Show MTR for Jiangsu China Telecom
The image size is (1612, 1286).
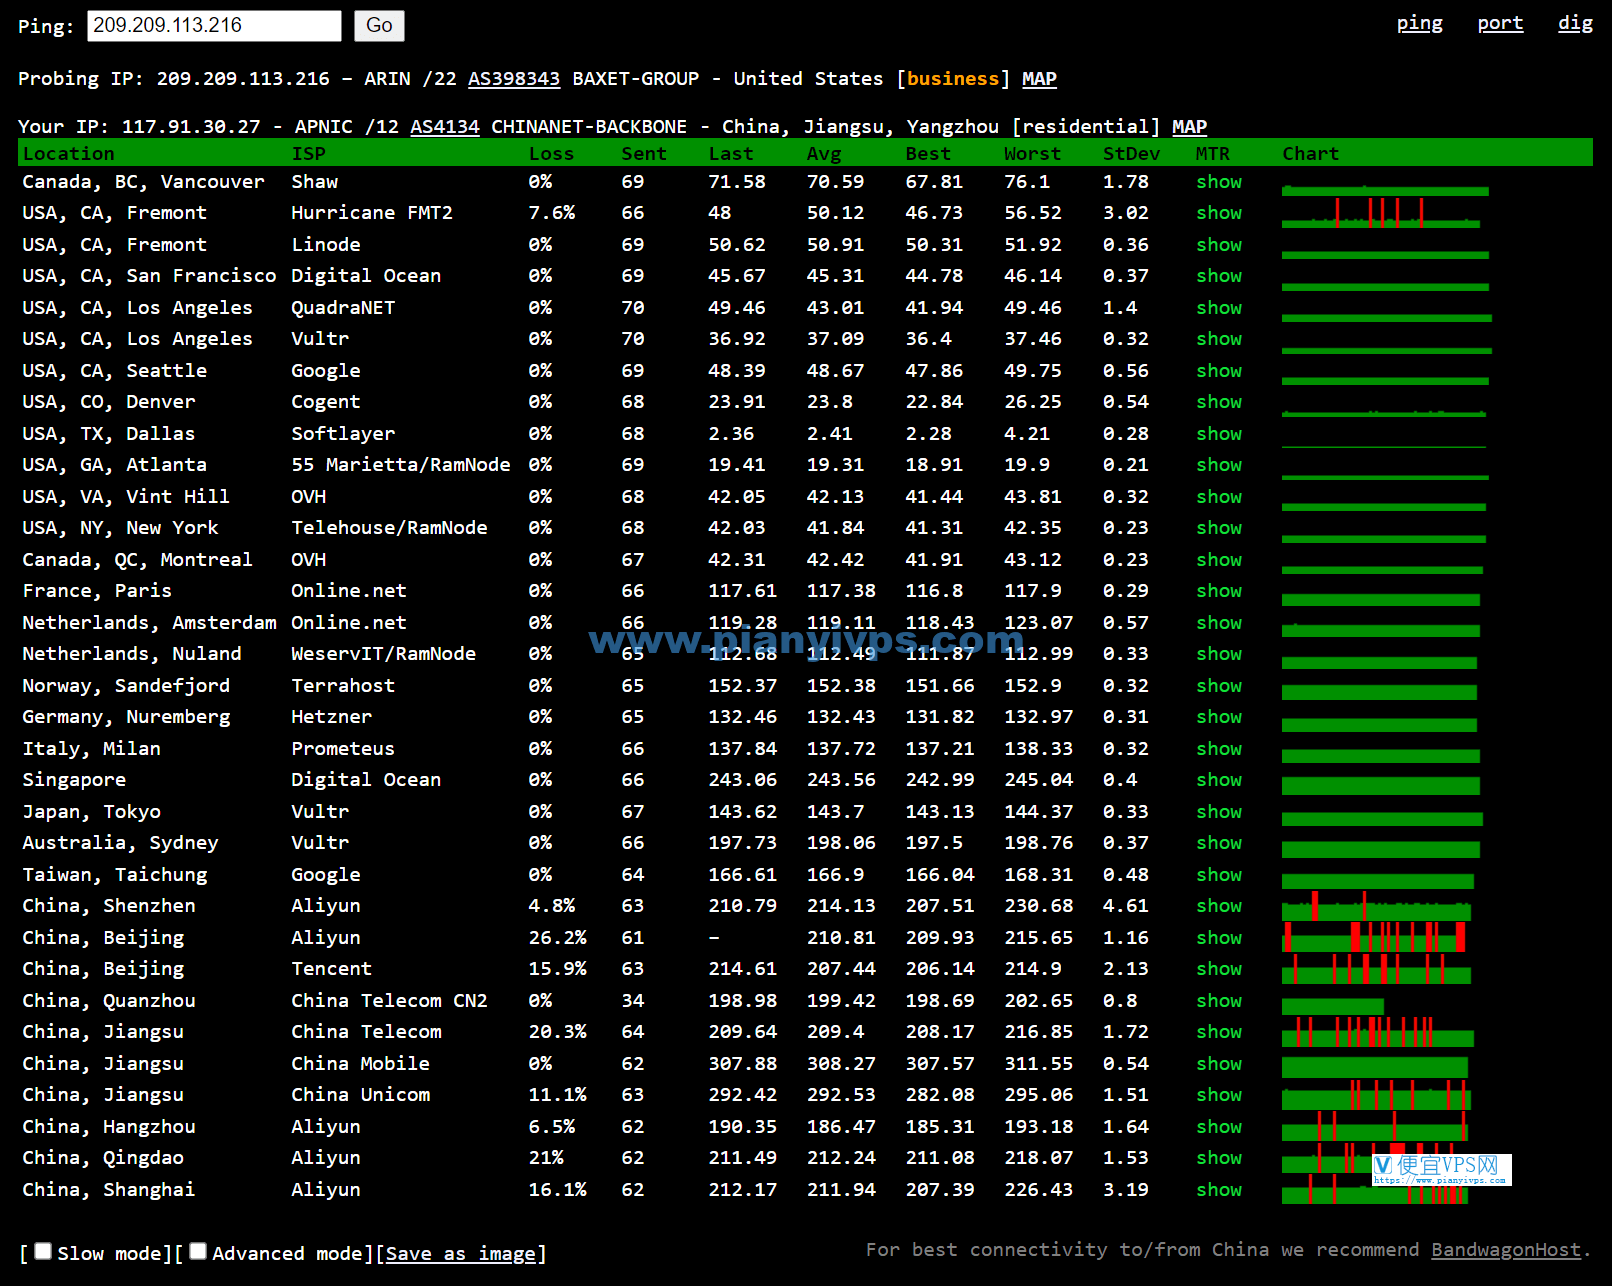[1219, 1032]
